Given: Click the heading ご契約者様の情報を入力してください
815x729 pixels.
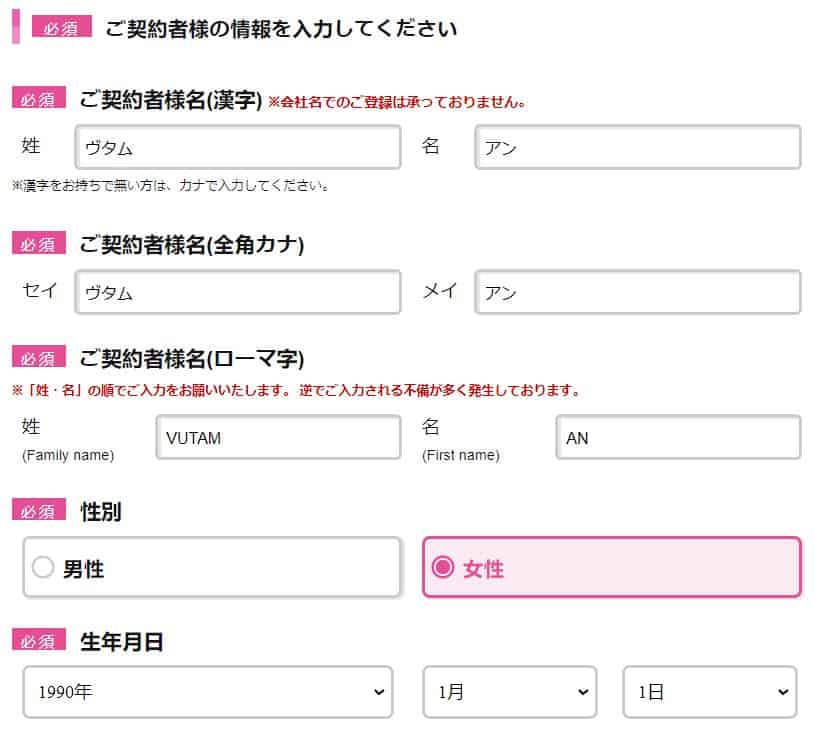Looking at the screenshot, I should (281, 28).
